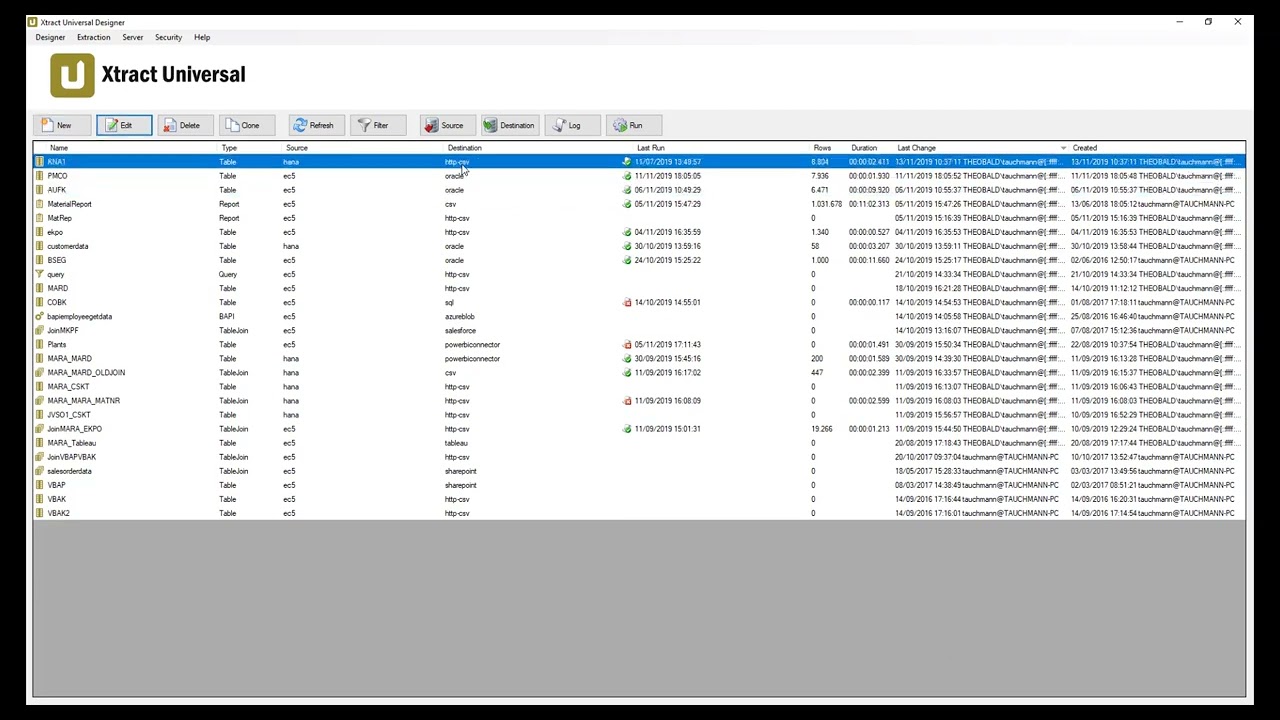This screenshot has height=720, width=1280.
Task: Click the app icon in title bar
Action: pyautogui.click(x=32, y=22)
